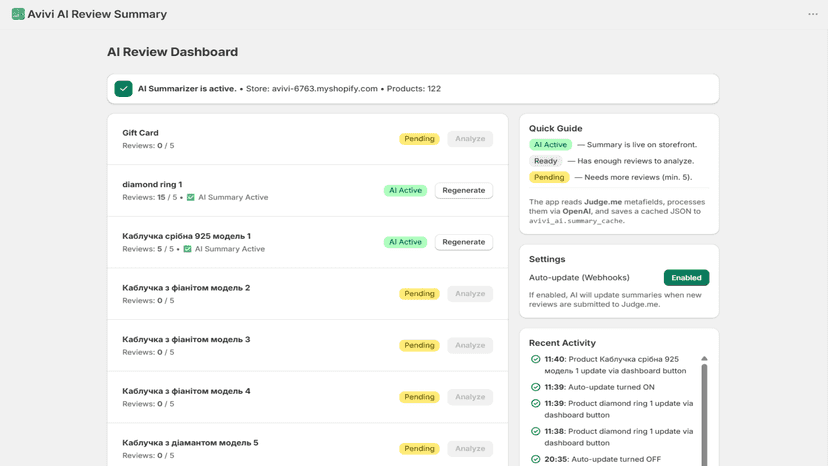
Task: Click AI Summary Active check icon for Каблучка срібна 925
Action: coord(187,249)
